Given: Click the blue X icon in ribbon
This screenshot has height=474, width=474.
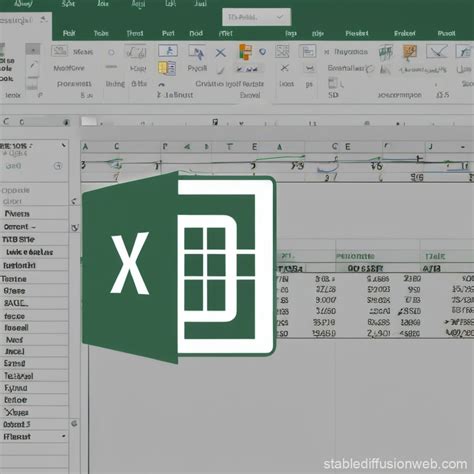Looking at the screenshot, I should click(x=220, y=53).
